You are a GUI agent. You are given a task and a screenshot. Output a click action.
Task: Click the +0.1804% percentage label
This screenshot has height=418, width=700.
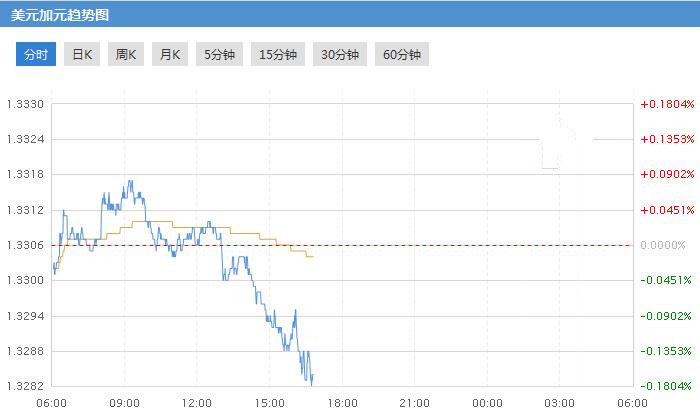[x=667, y=104]
